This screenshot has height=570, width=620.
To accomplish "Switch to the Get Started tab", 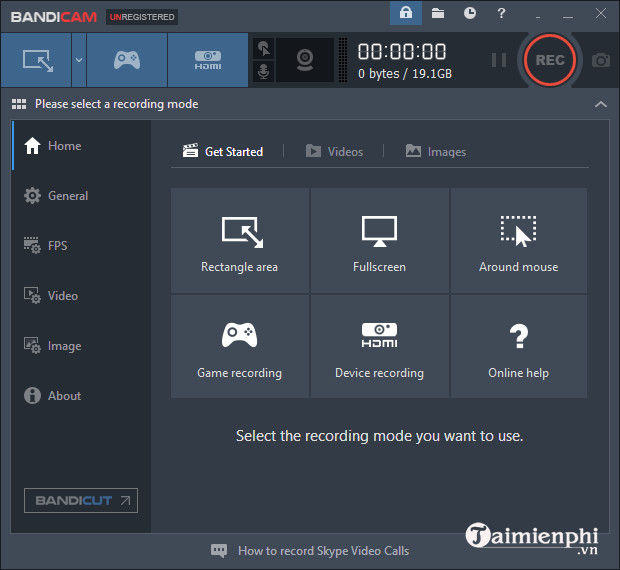I will tap(223, 151).
